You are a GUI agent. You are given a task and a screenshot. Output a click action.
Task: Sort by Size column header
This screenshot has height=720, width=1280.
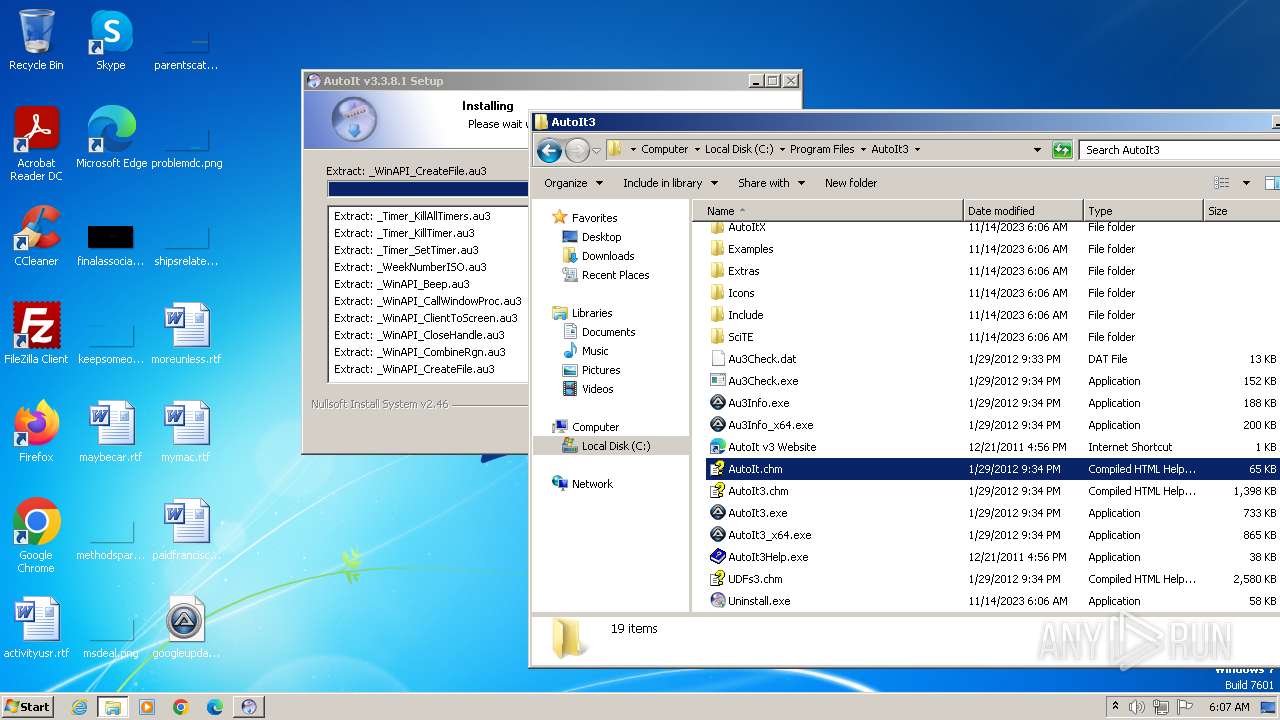(x=1241, y=211)
